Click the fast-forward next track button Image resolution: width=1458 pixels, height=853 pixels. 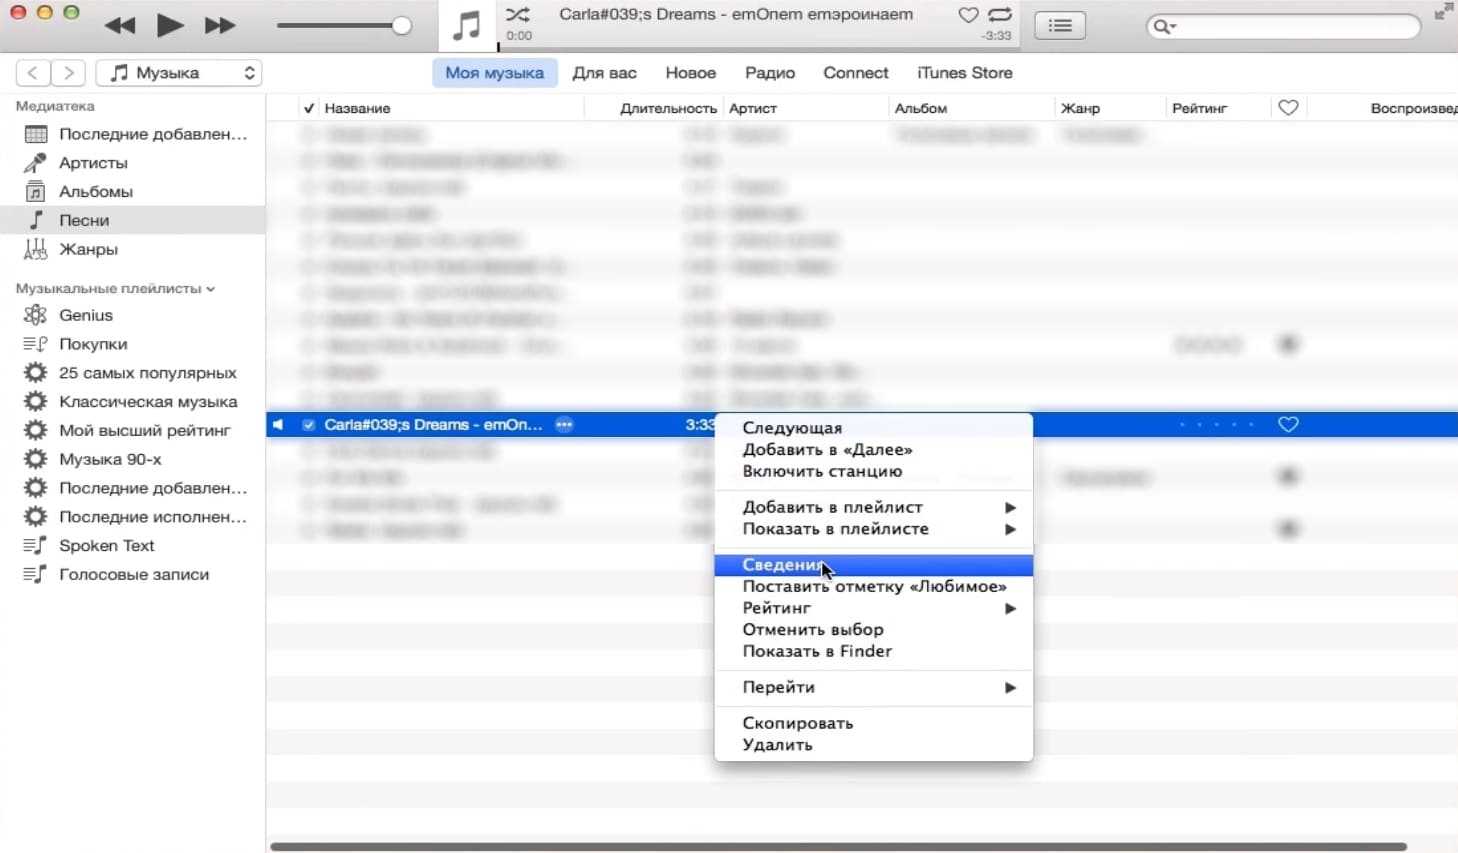(x=219, y=26)
